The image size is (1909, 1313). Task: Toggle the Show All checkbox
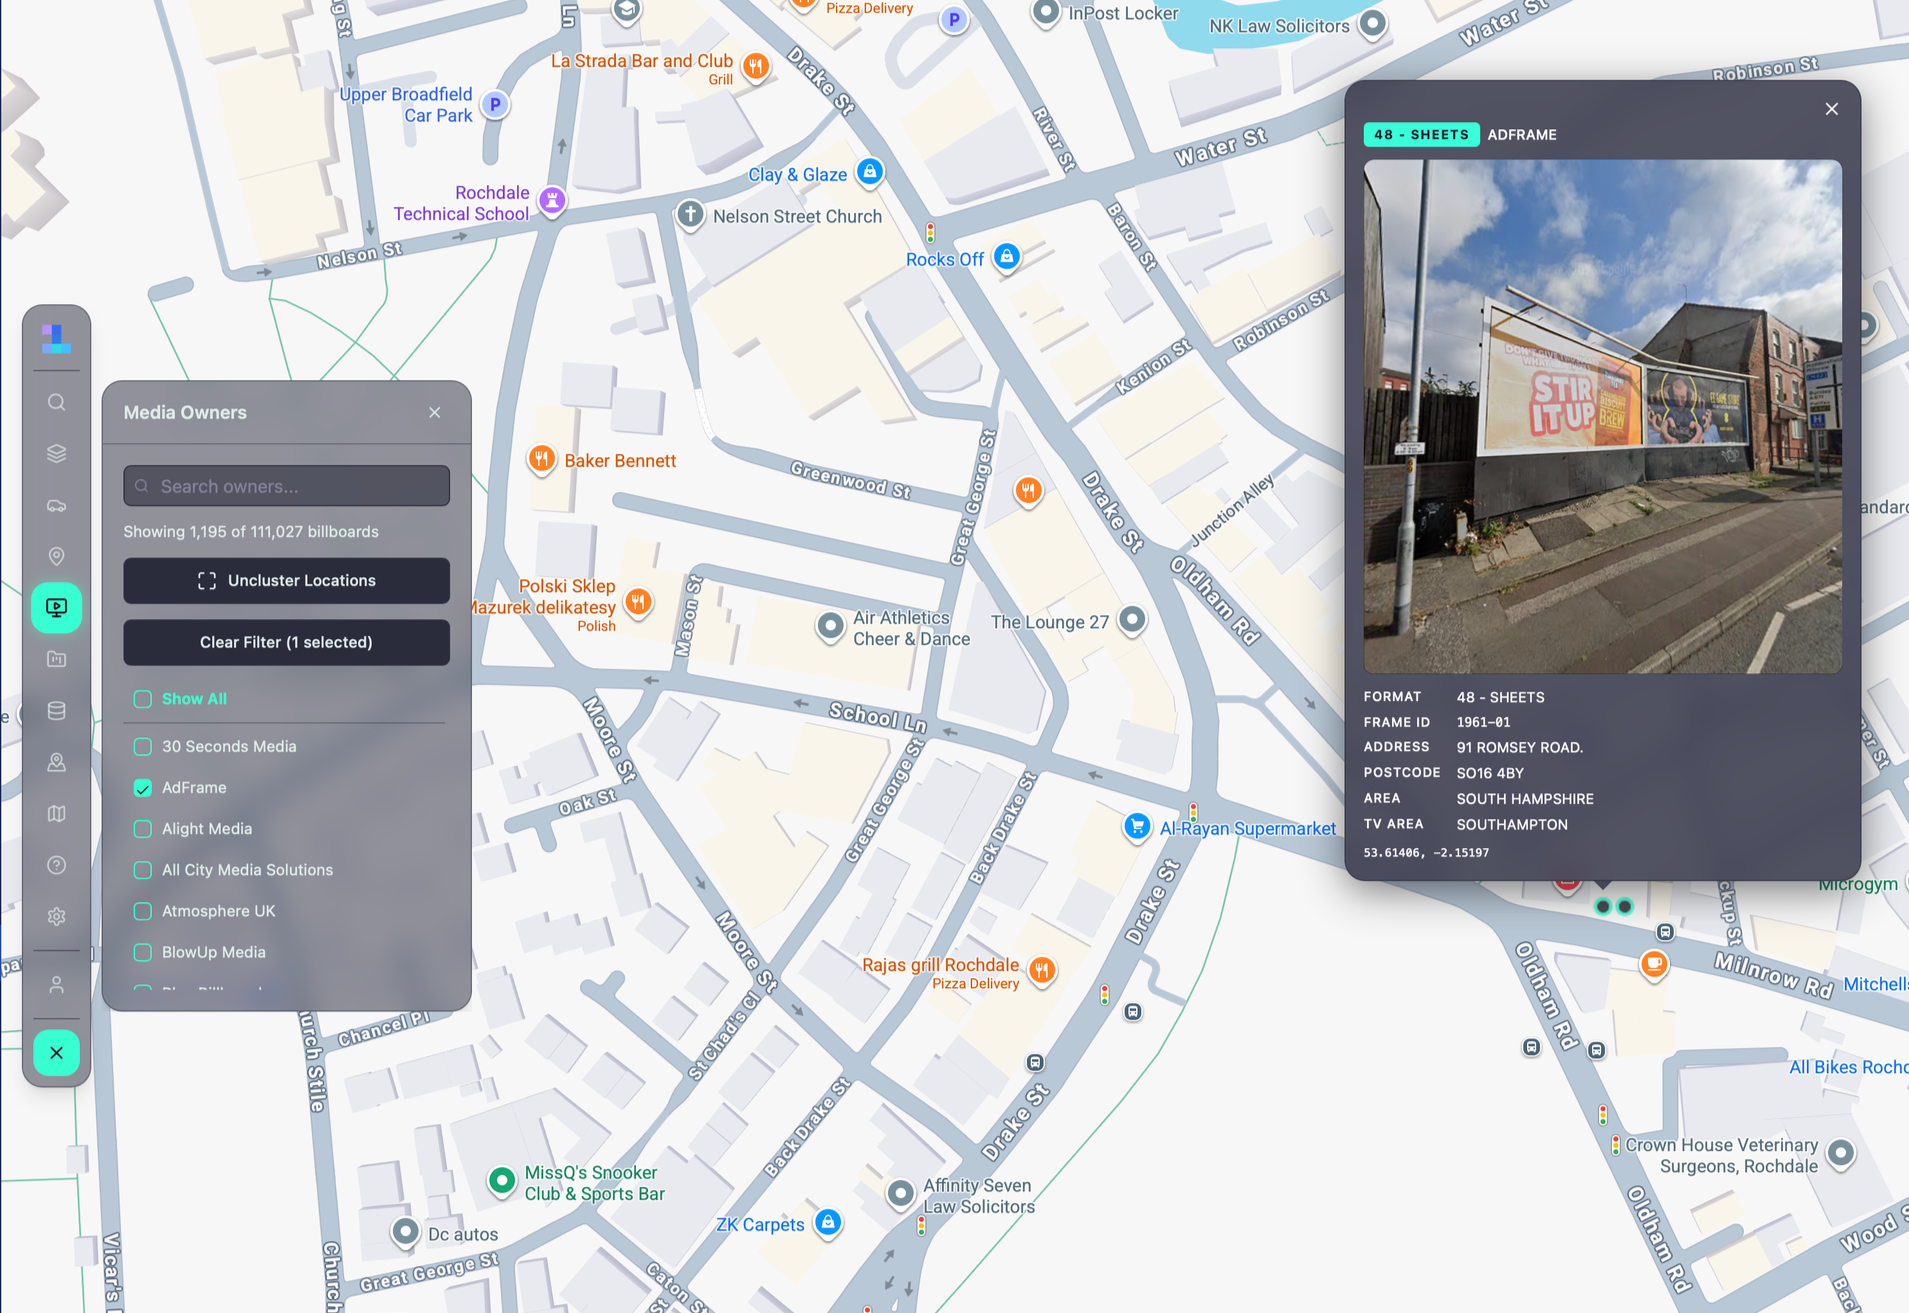tap(143, 699)
